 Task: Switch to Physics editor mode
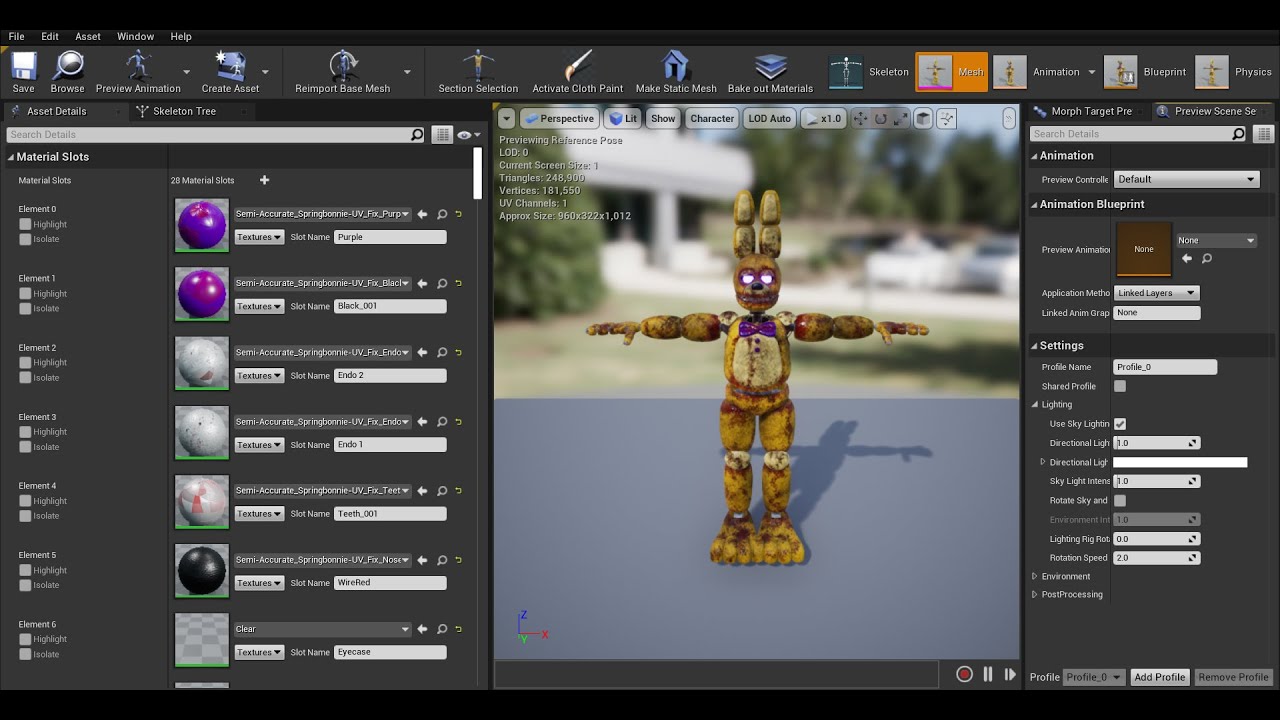1235,72
